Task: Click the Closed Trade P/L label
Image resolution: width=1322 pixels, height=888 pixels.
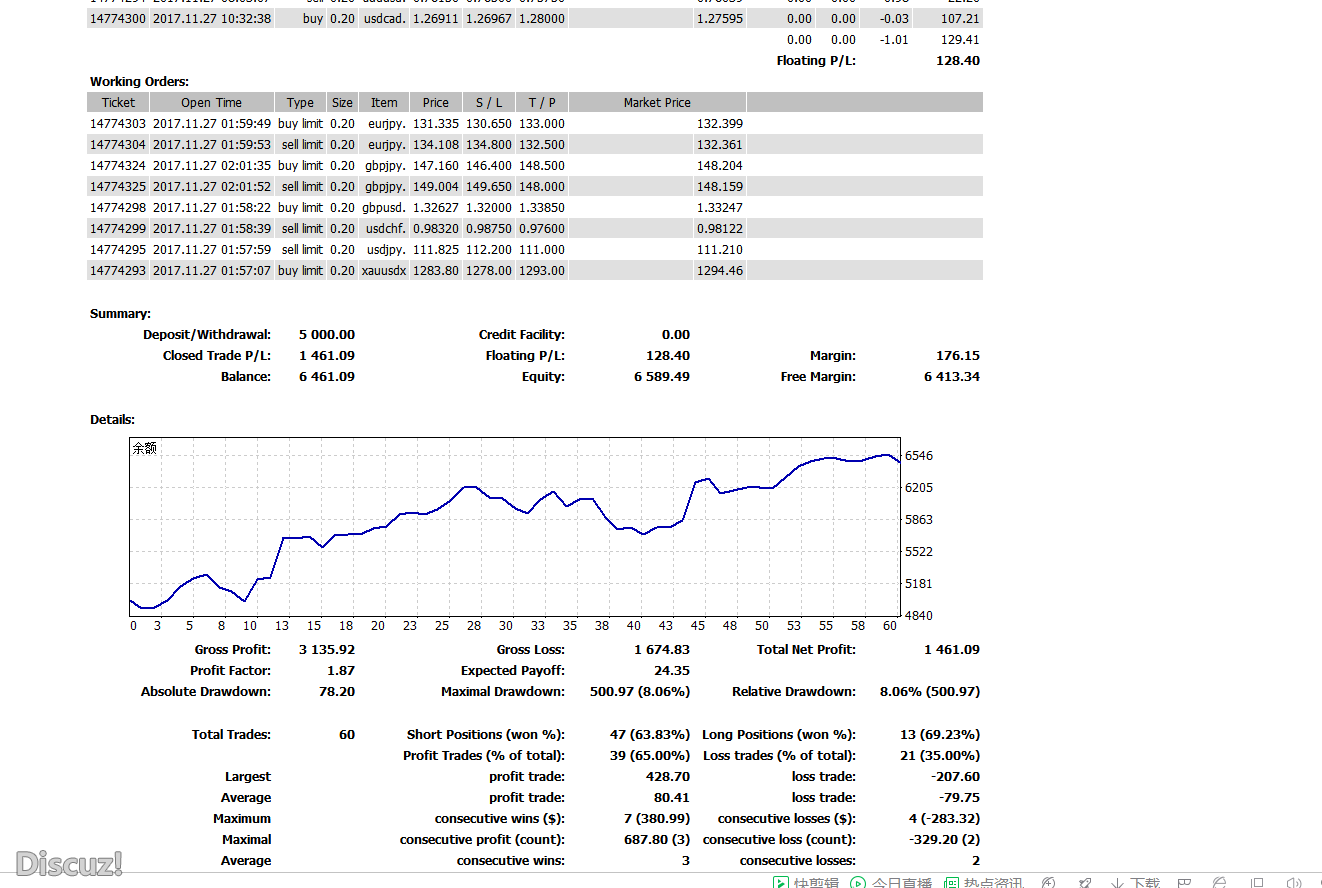Action: 217,355
